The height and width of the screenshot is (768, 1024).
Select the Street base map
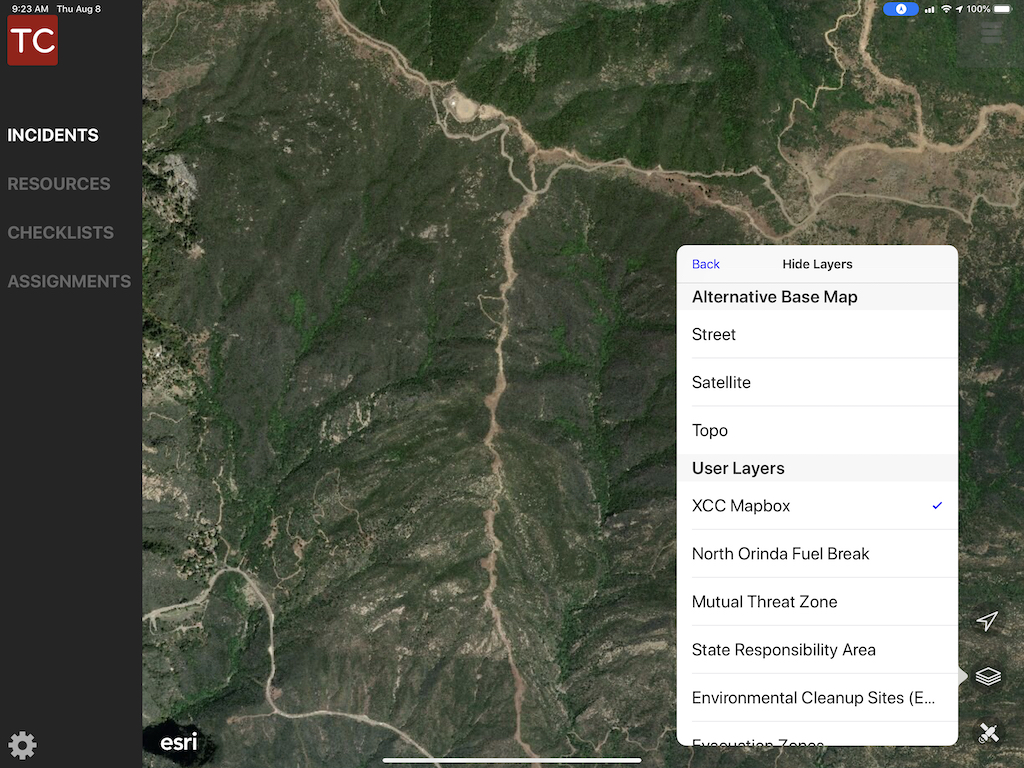[817, 335]
